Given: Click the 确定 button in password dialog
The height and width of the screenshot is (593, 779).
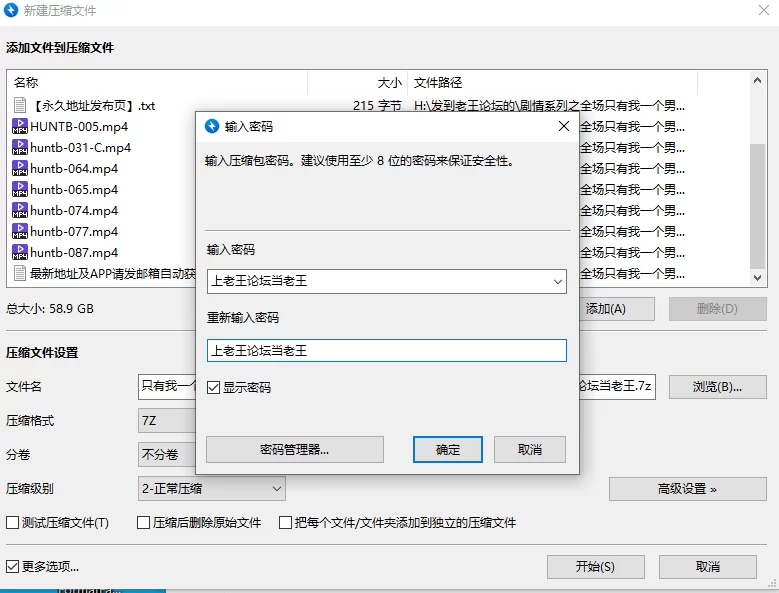Looking at the screenshot, I should coord(448,449).
